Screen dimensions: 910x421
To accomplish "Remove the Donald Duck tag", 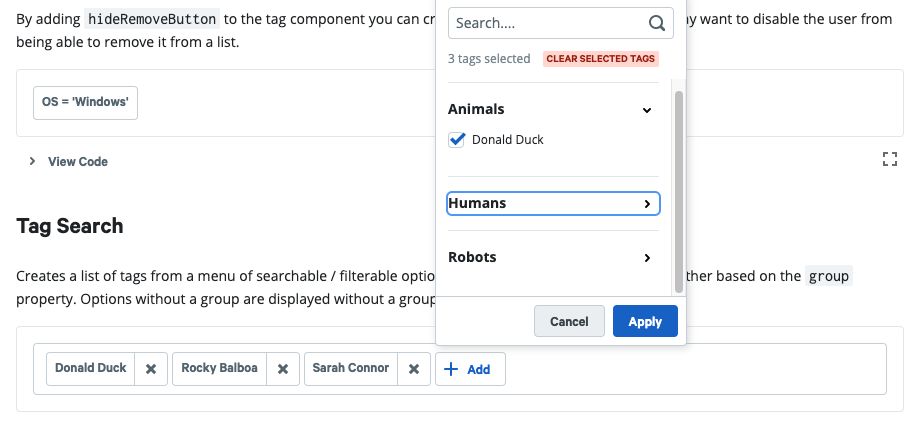I will pyautogui.click(x=151, y=369).
